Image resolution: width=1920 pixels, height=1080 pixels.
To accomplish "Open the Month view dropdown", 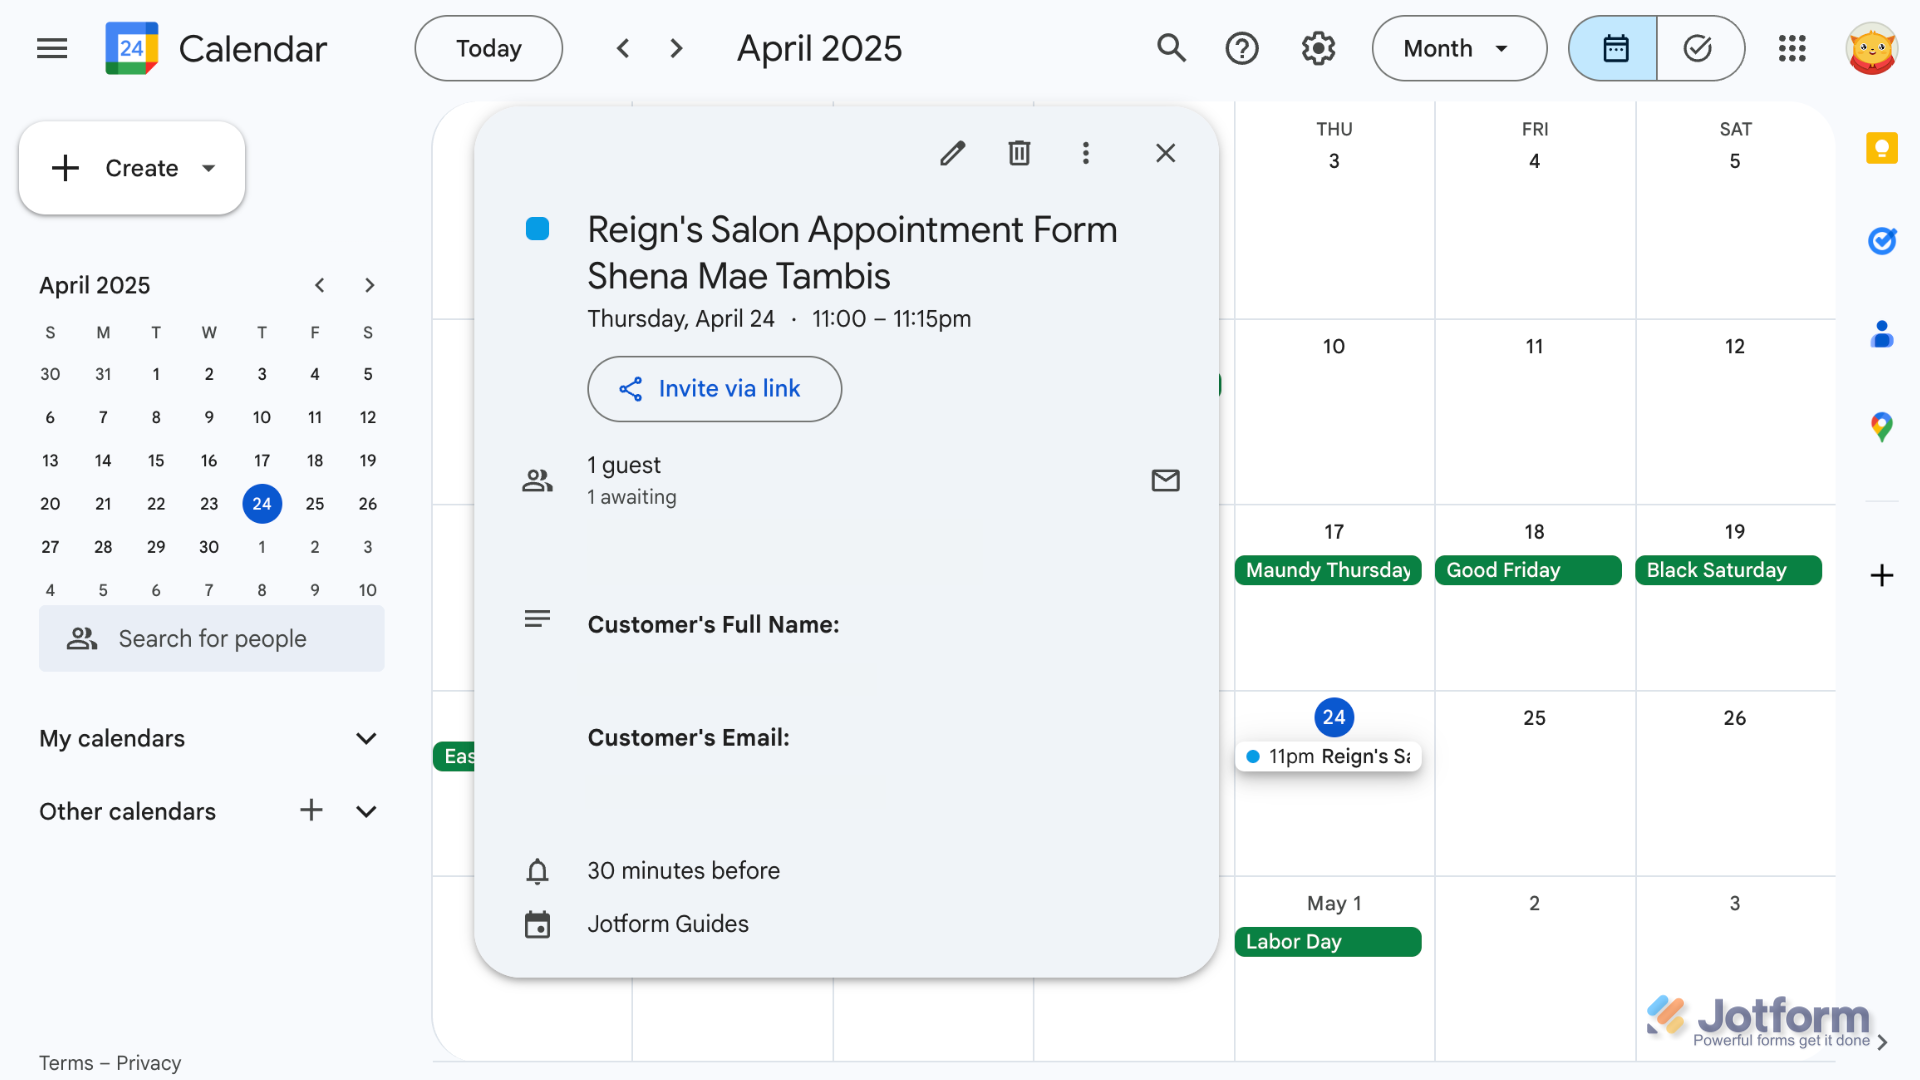I will click(x=1459, y=48).
